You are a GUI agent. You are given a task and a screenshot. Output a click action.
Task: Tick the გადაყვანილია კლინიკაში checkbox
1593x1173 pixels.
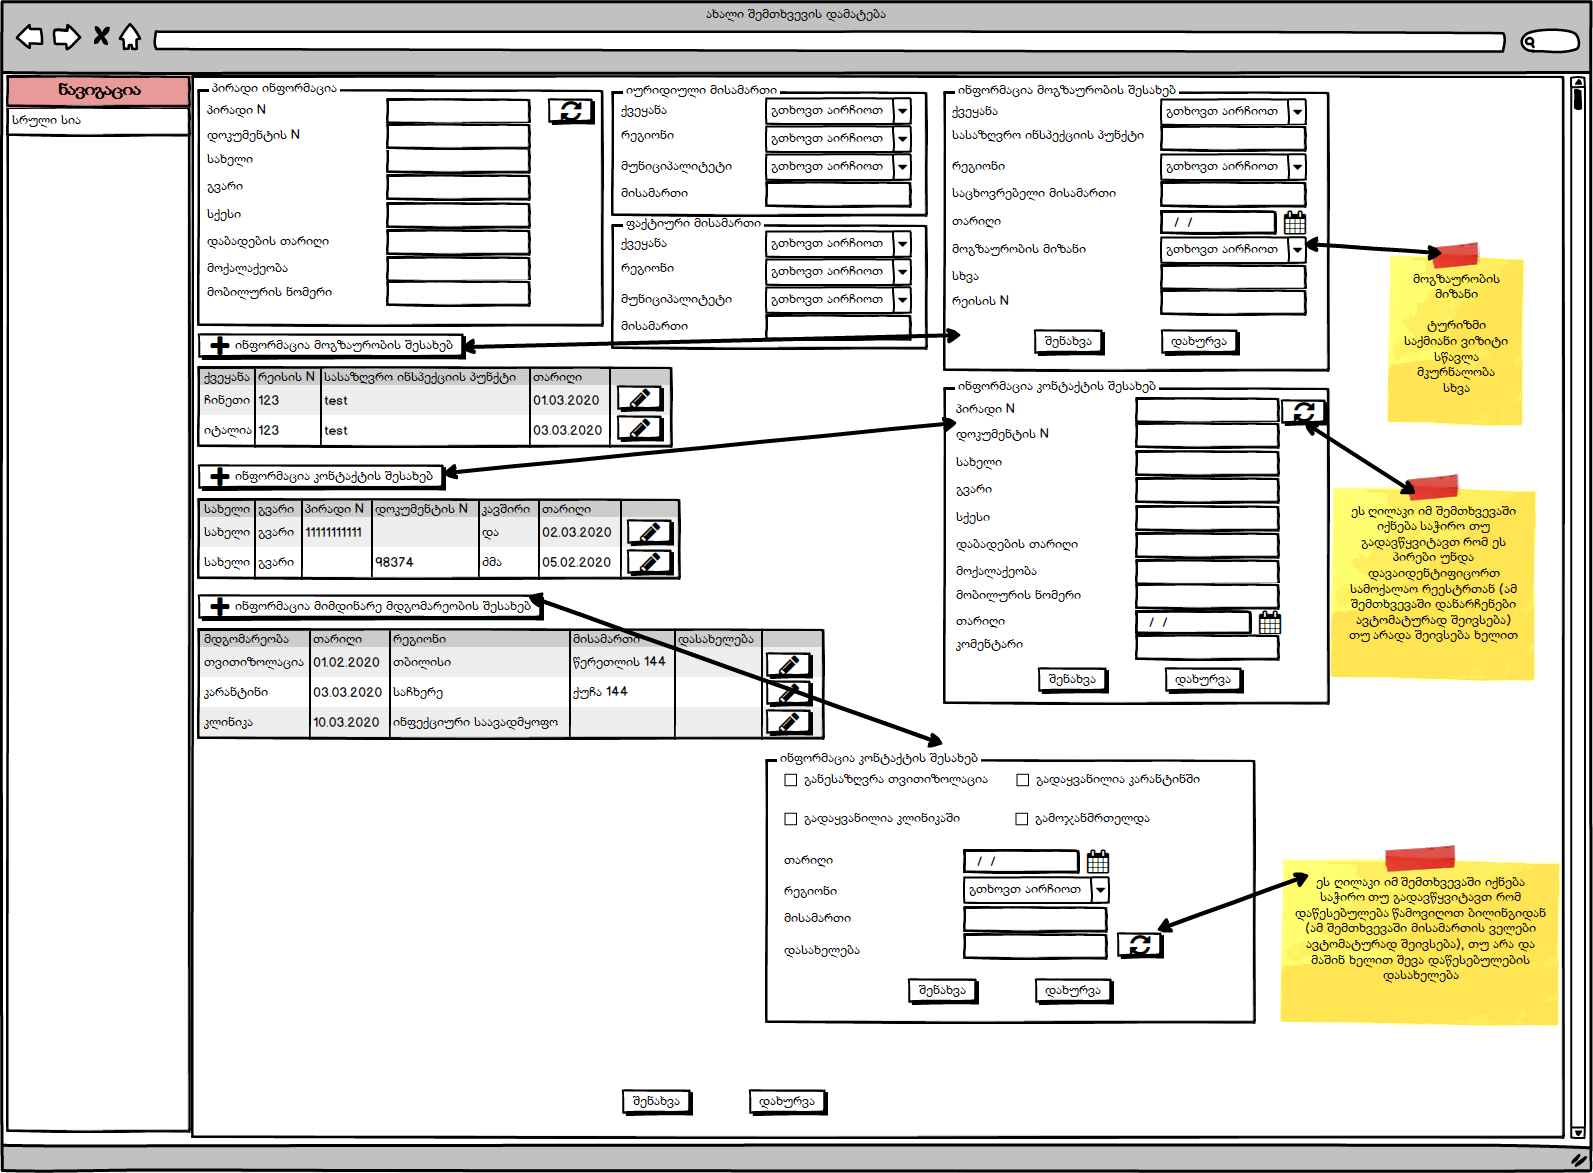pyautogui.click(x=791, y=819)
